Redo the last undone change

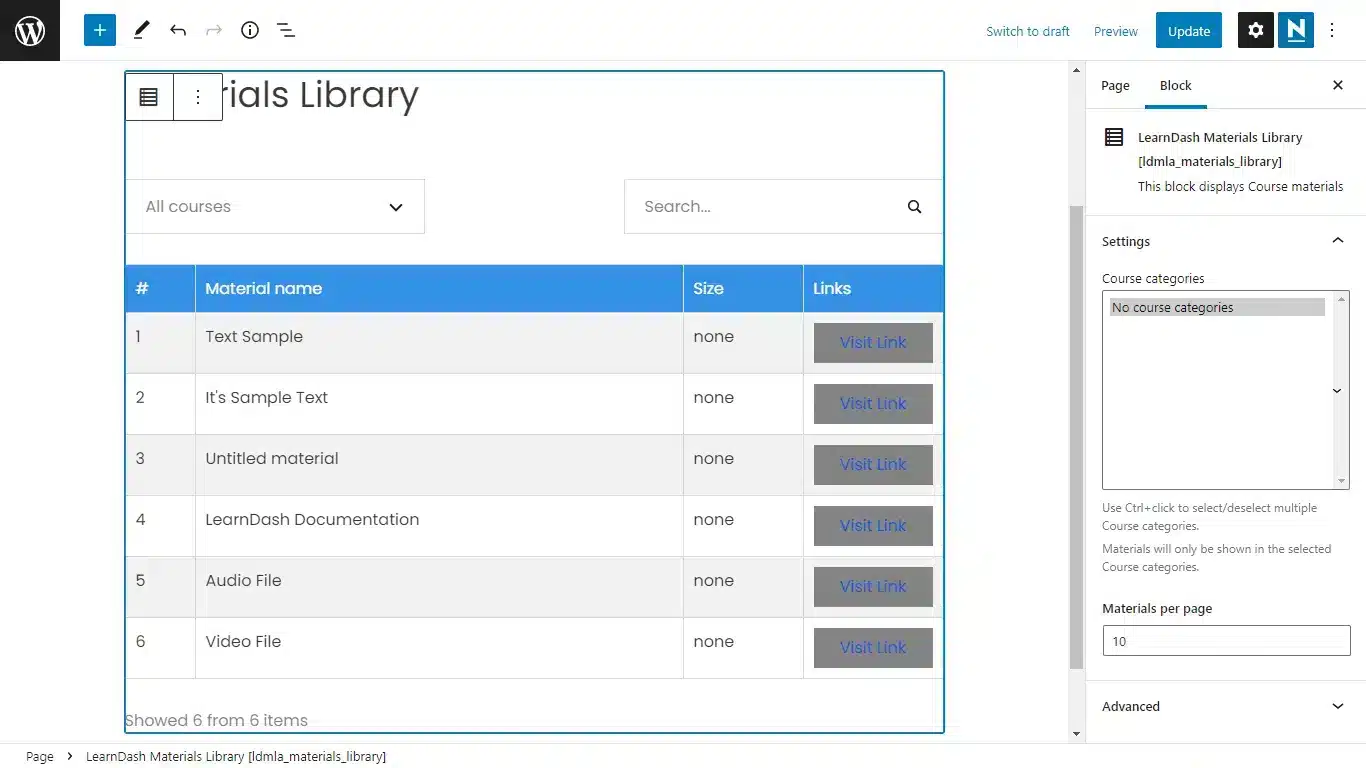pyautogui.click(x=214, y=30)
